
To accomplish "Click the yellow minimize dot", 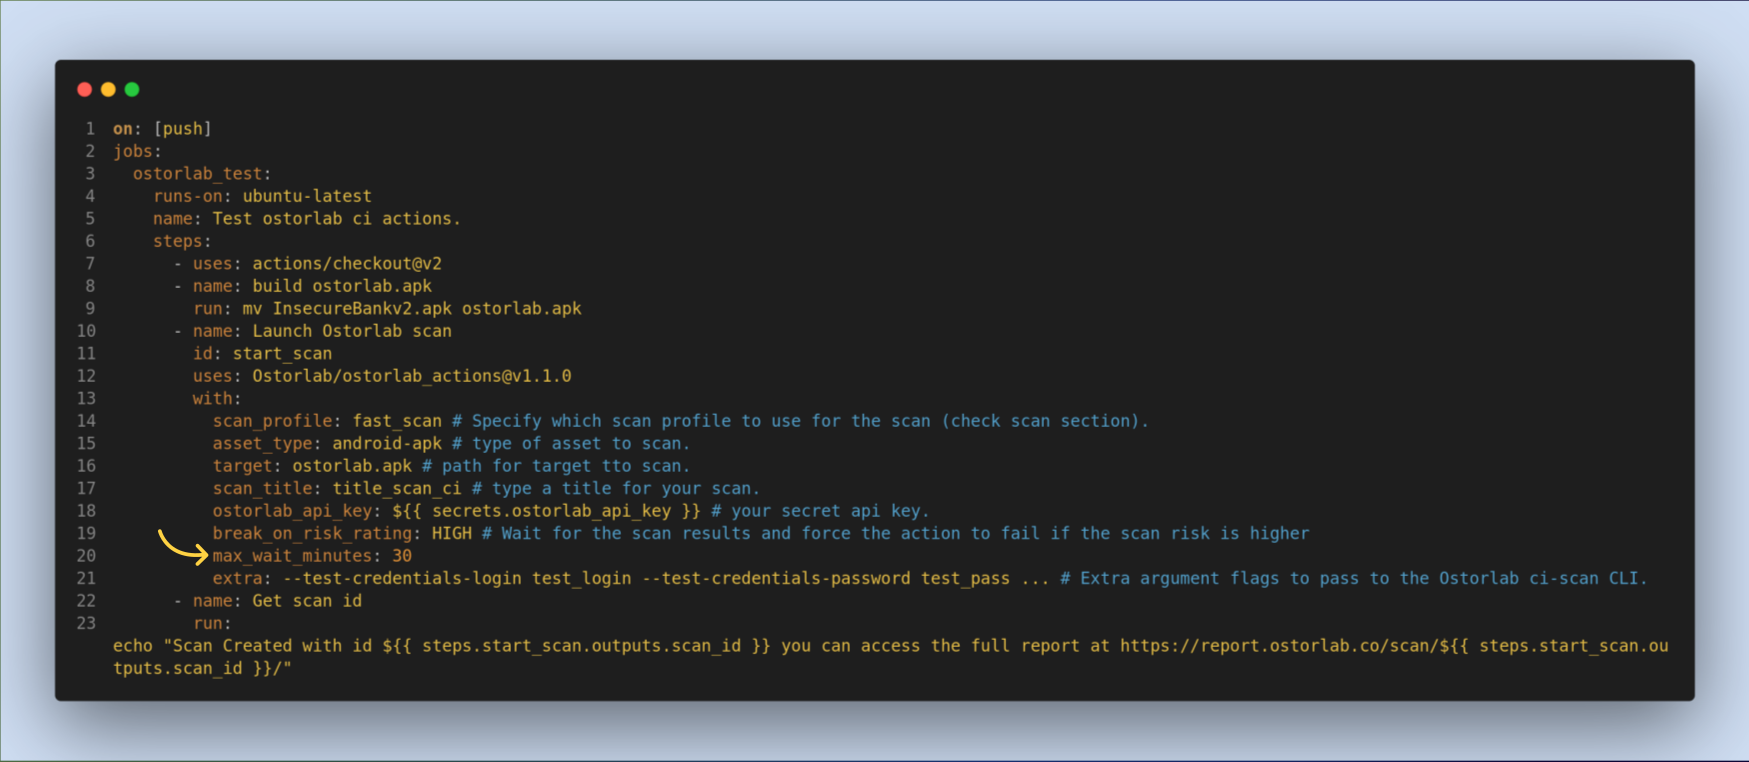I will [x=108, y=90].
